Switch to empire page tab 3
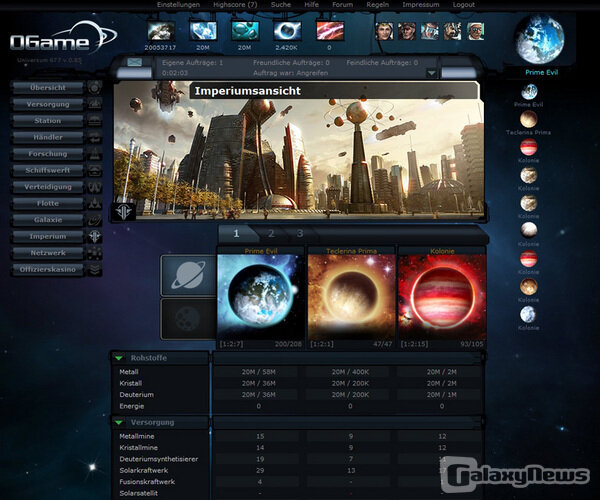Screen dimensions: 600x500 pyautogui.click(x=300, y=233)
